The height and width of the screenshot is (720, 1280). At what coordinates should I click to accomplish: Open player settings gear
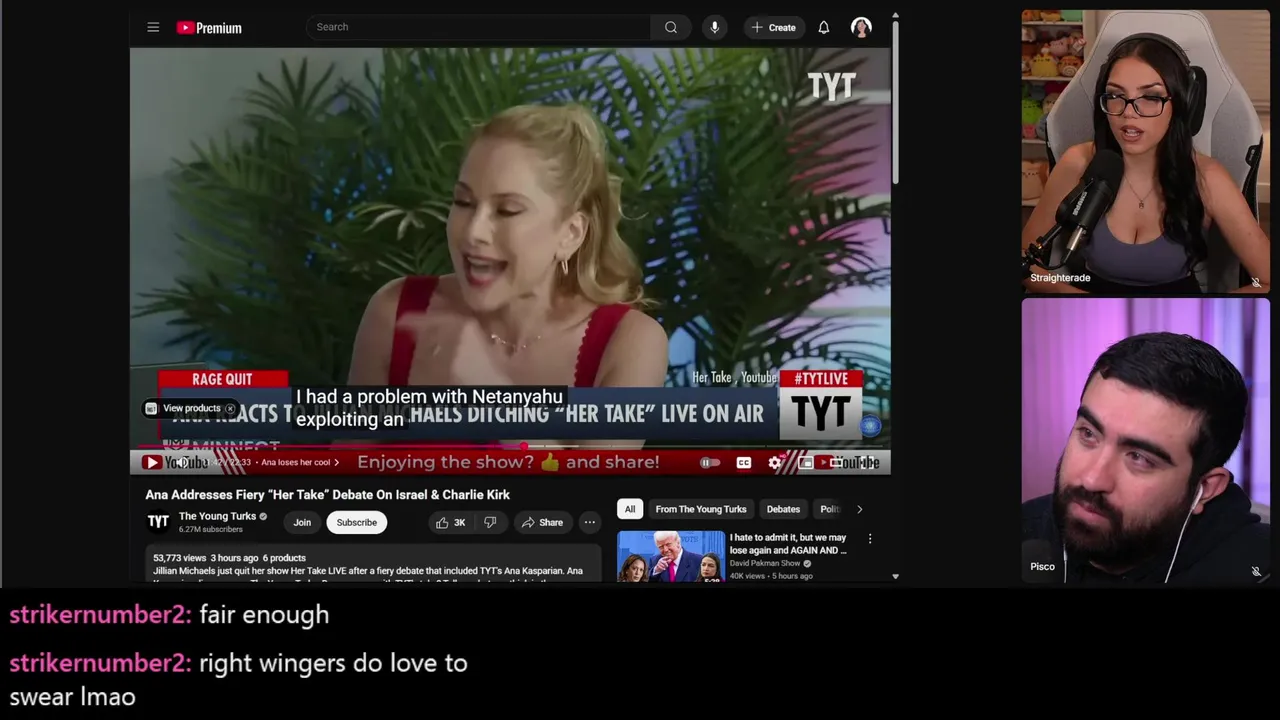pos(774,462)
